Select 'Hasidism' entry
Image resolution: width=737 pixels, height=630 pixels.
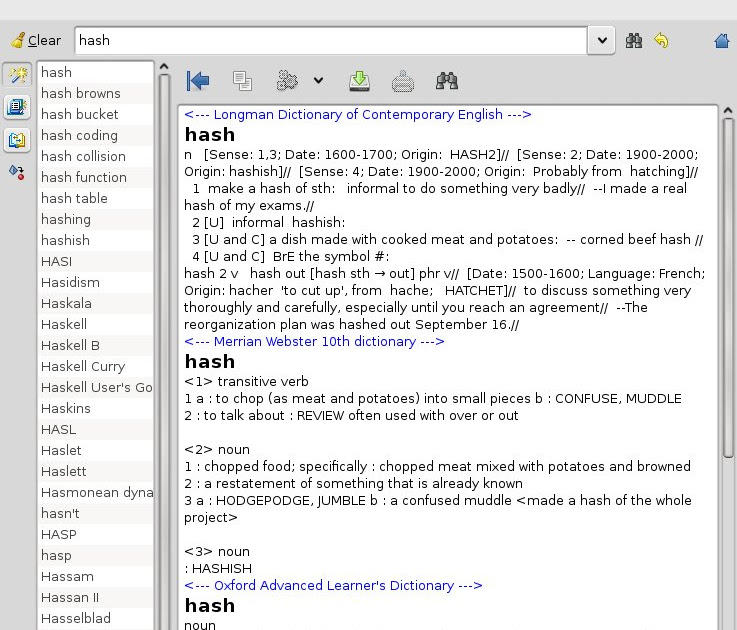coord(95,282)
